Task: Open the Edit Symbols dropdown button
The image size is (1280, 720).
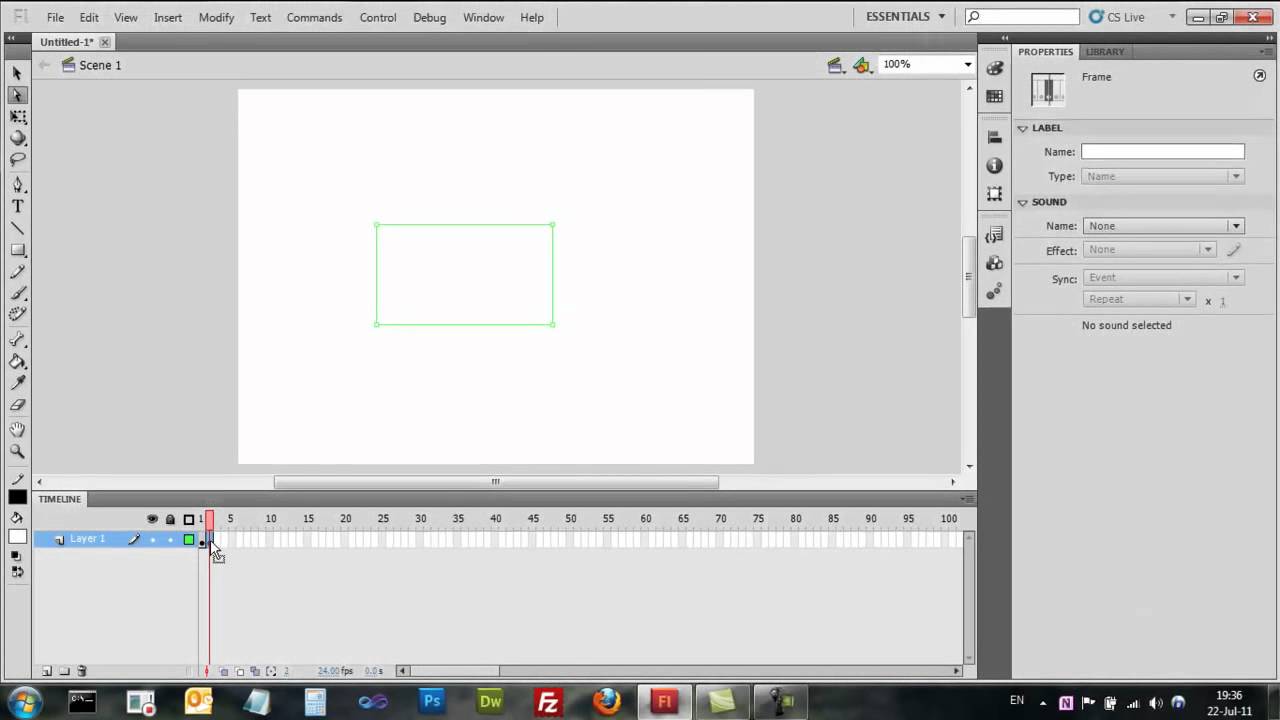Action: pos(864,65)
